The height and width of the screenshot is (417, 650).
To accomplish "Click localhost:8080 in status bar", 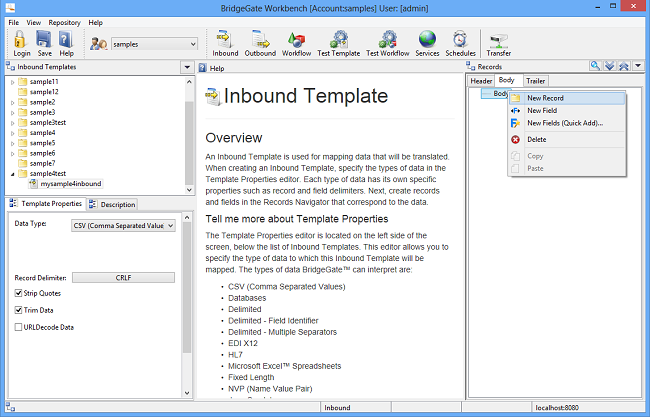I will point(557,408).
